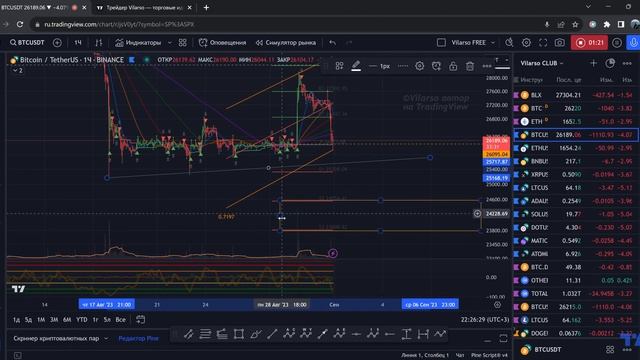Open the Редактор Pine tab
640x360 pixels.
point(138,338)
